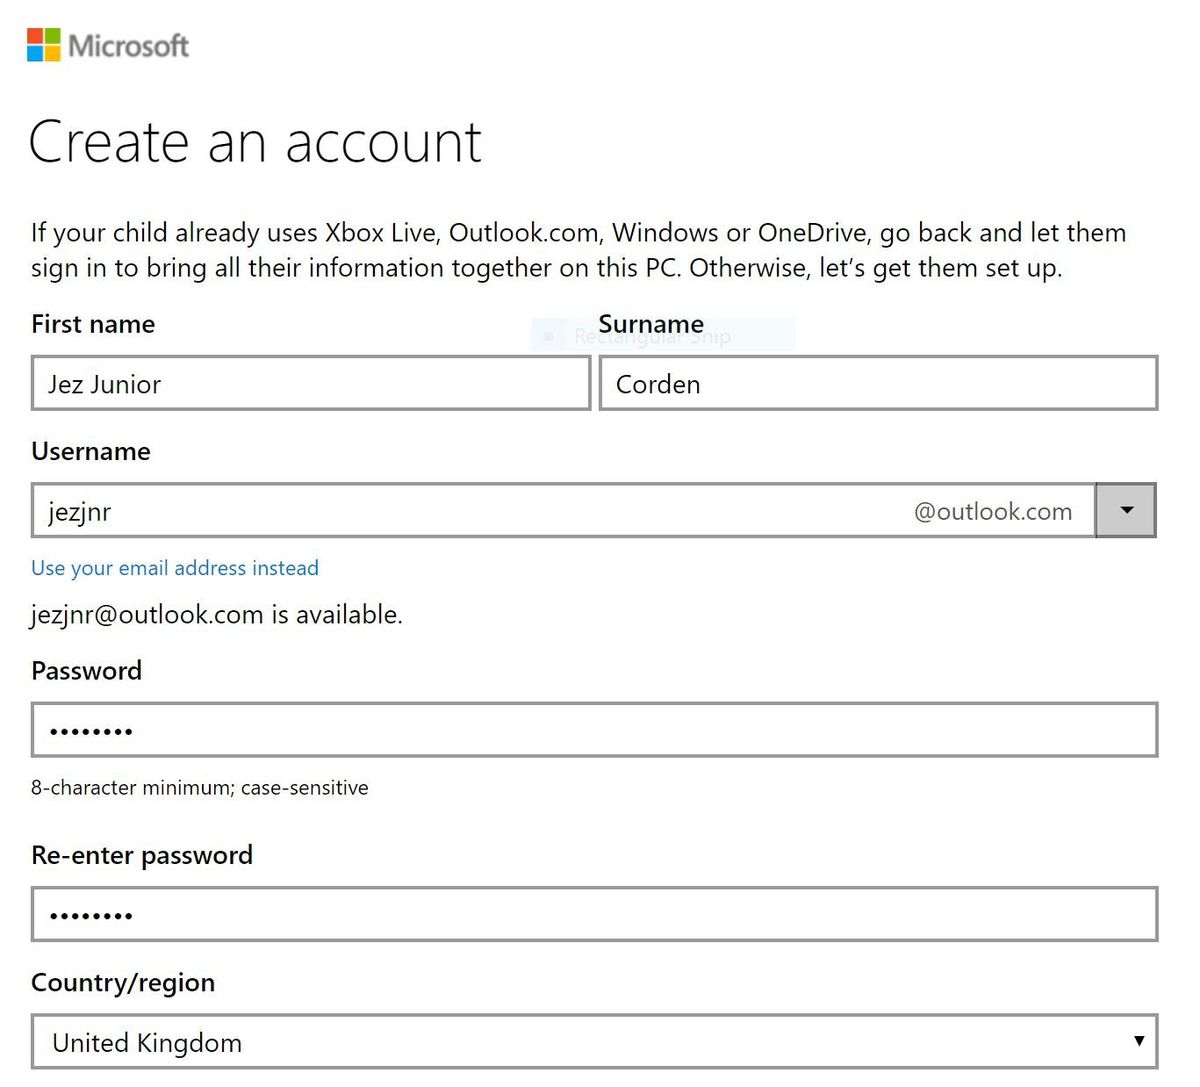
Task: Click the 'Create an account' heading
Action: (x=256, y=141)
